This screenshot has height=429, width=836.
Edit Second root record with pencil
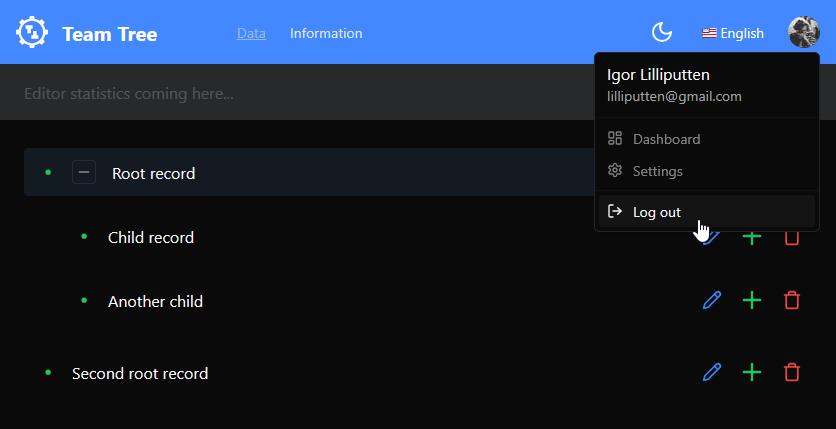click(x=712, y=372)
